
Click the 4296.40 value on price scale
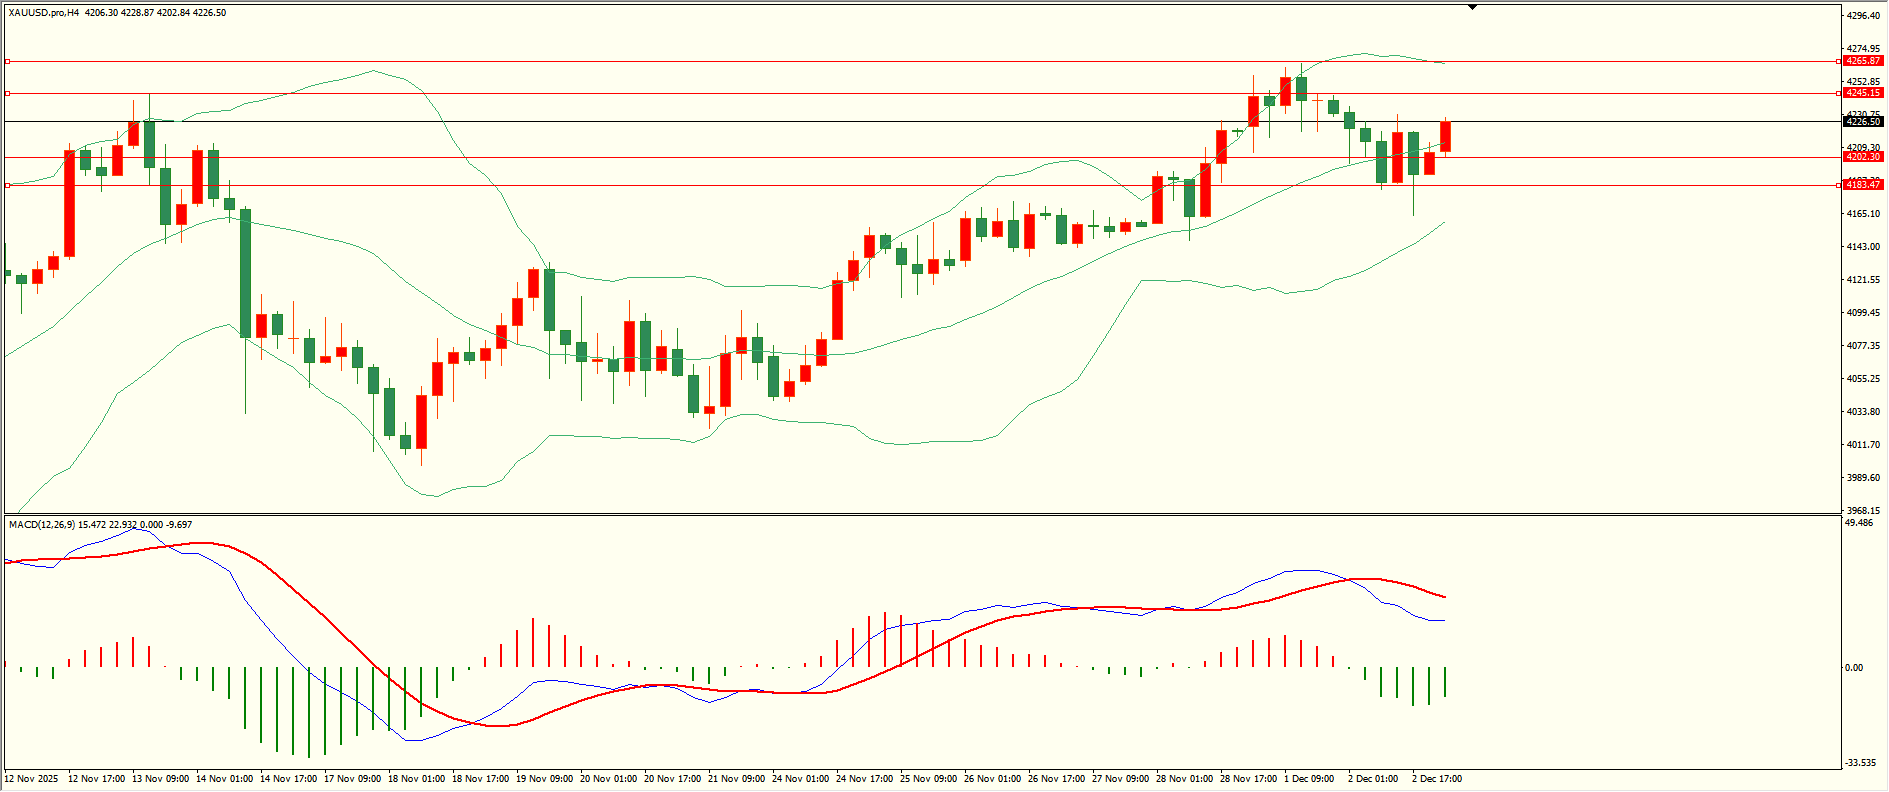[1862, 16]
